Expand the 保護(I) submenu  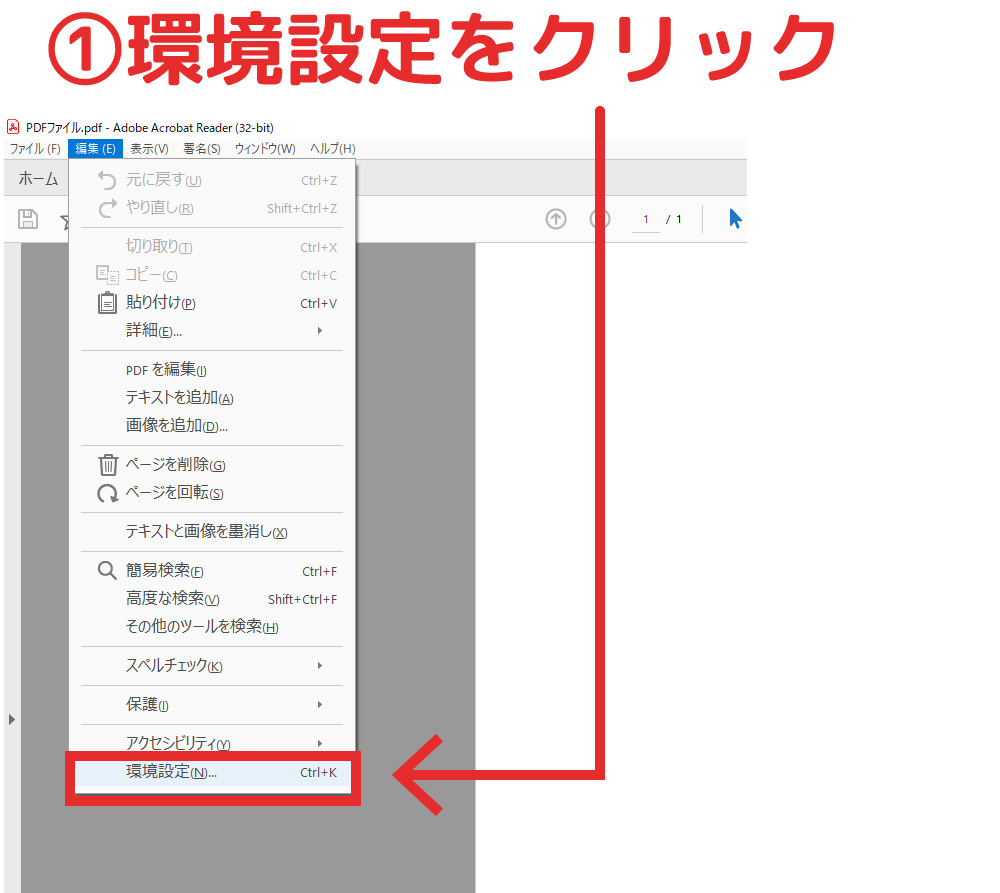click(x=212, y=705)
